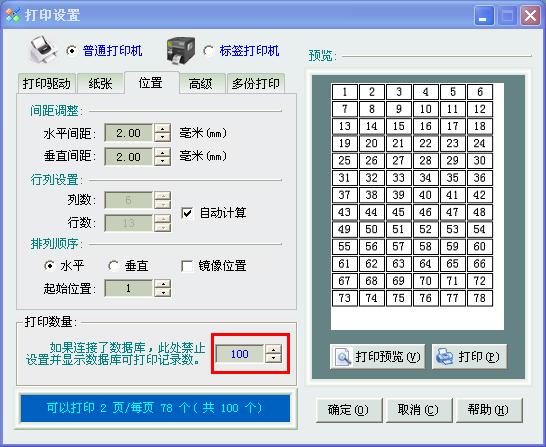Click the magnifier icon on 打印预览 button
546x447 pixels.
tap(342, 356)
